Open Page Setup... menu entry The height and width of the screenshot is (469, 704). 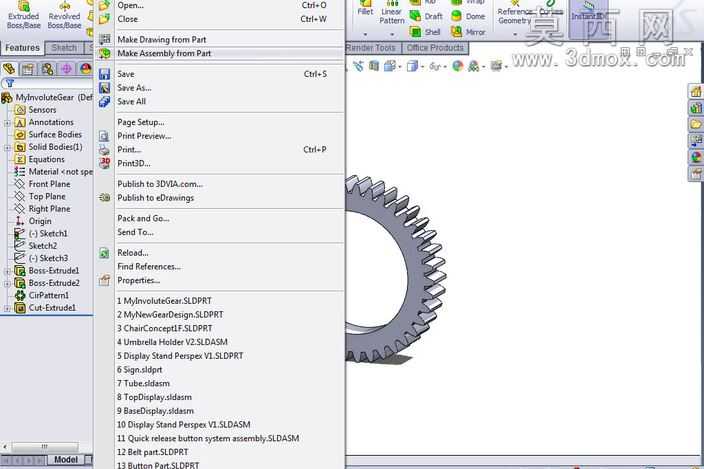(221, 122)
